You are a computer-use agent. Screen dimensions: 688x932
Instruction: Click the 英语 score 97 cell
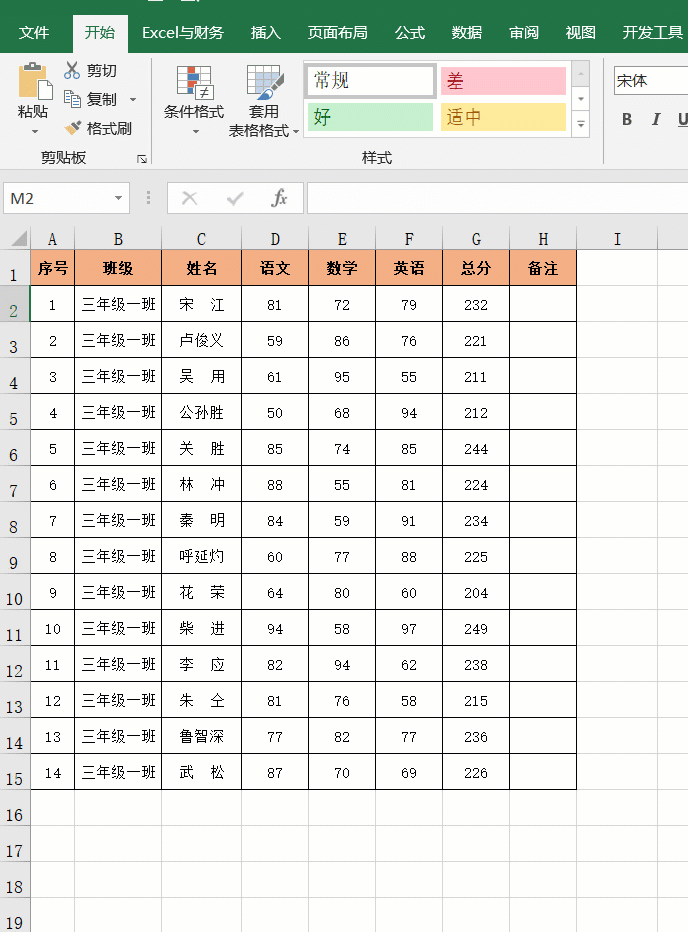(x=409, y=628)
